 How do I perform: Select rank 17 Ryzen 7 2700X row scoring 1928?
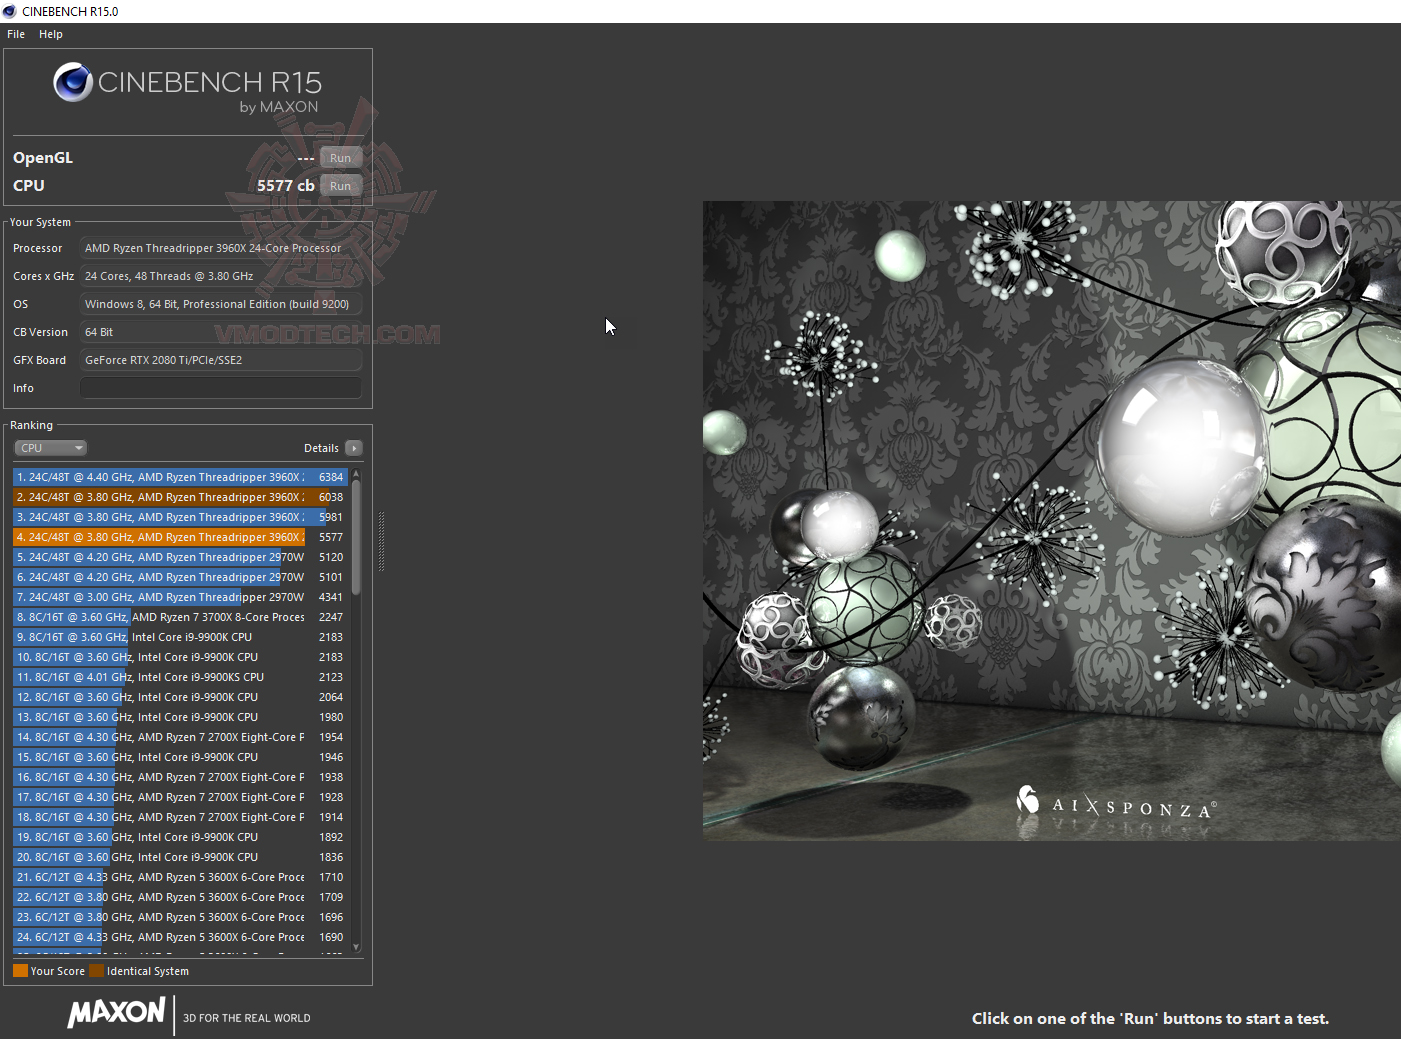[x=180, y=797]
